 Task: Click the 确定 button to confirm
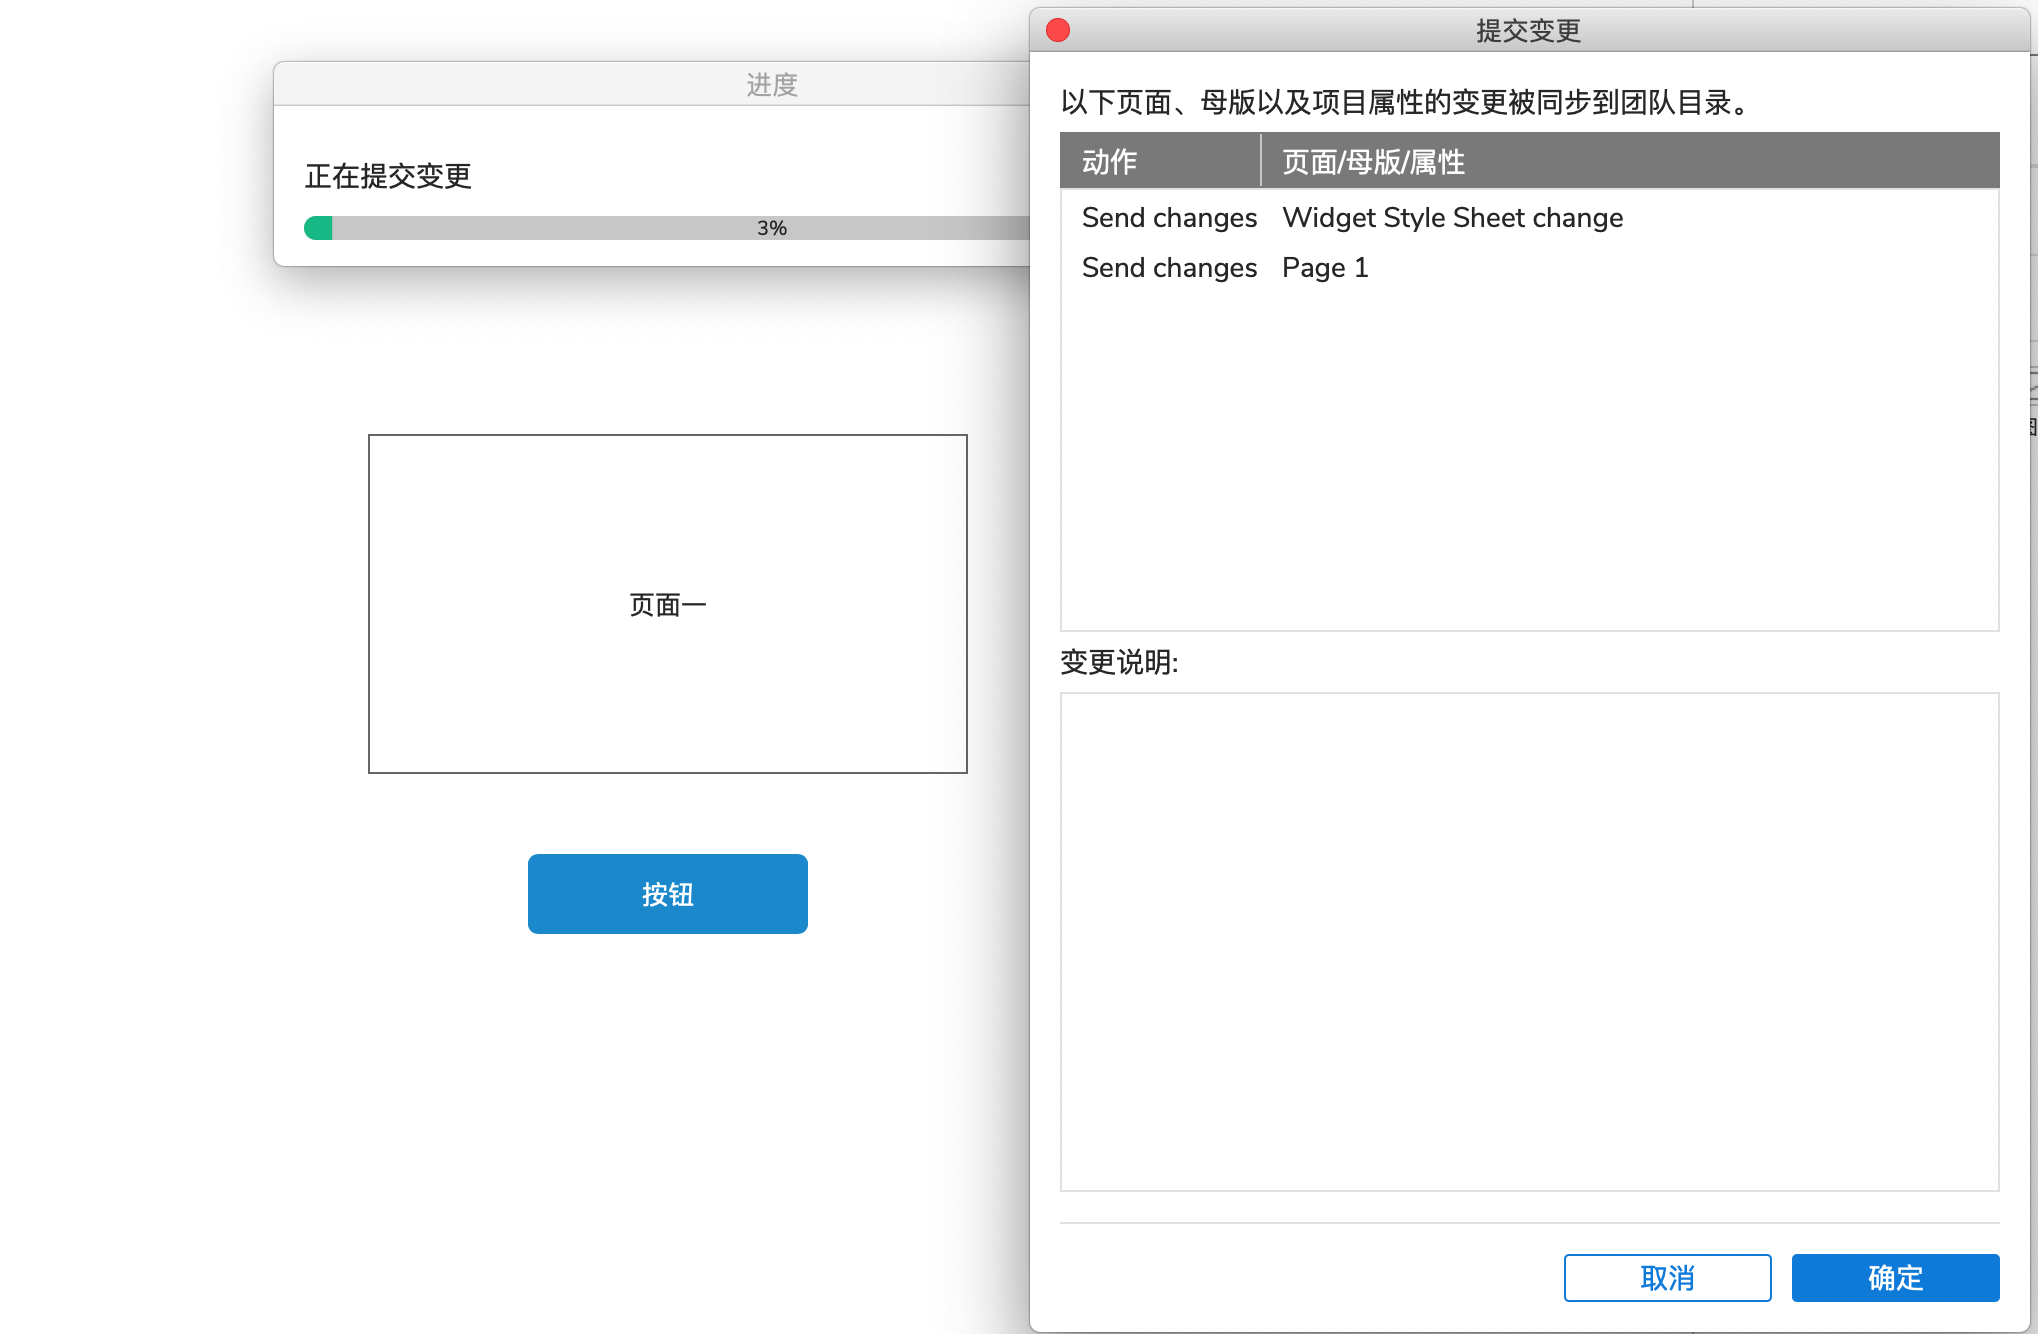click(x=1895, y=1277)
